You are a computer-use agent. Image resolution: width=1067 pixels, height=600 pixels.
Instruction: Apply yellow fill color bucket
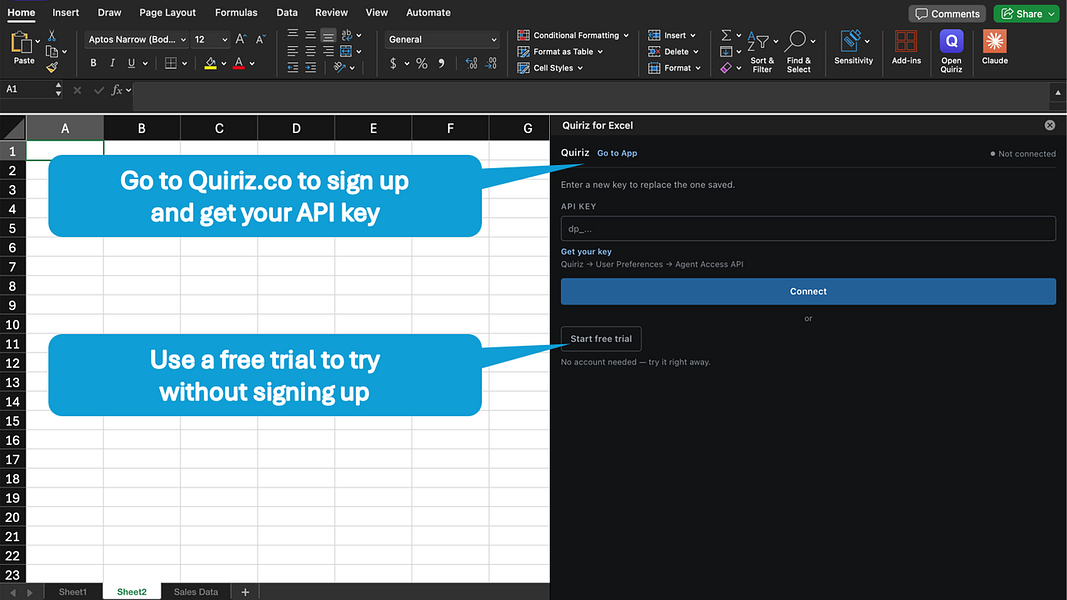point(210,63)
